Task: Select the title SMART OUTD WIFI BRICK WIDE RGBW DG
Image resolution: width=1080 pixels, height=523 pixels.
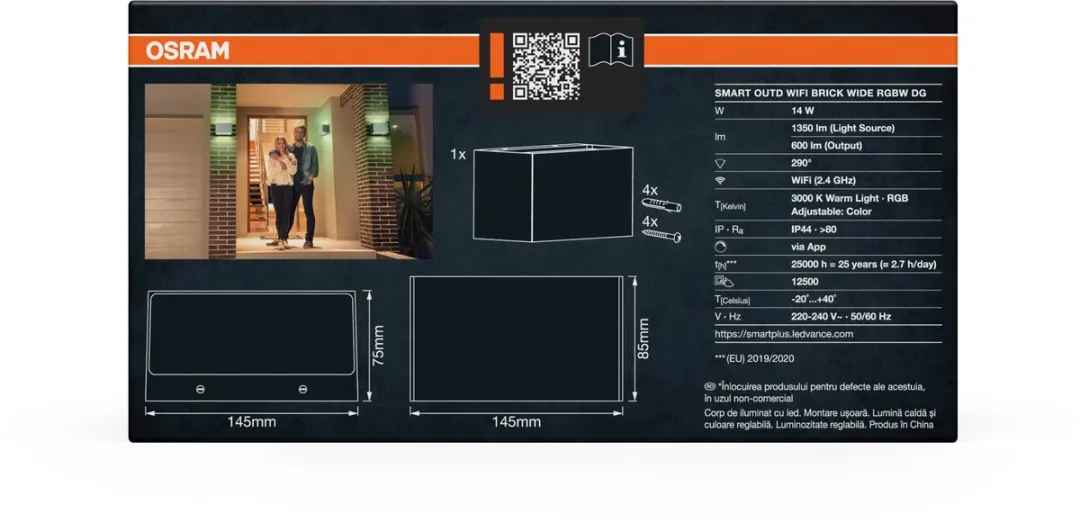Action: click(820, 93)
